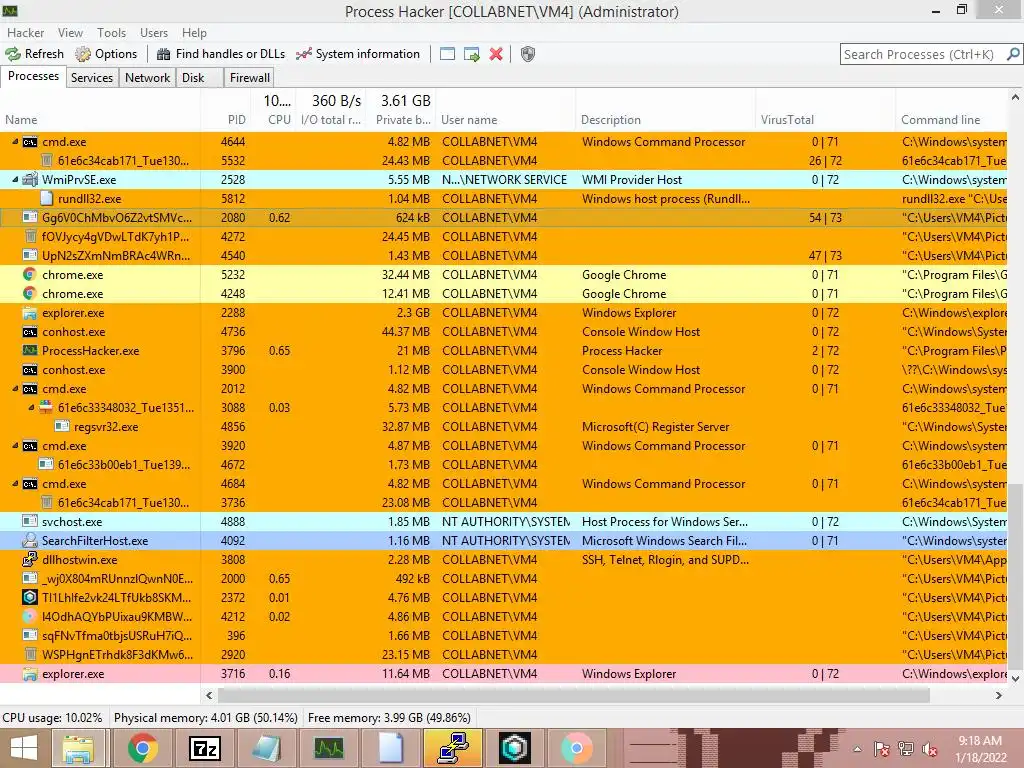Select the rundll32.exe process row
The image size is (1024, 768).
point(504,199)
